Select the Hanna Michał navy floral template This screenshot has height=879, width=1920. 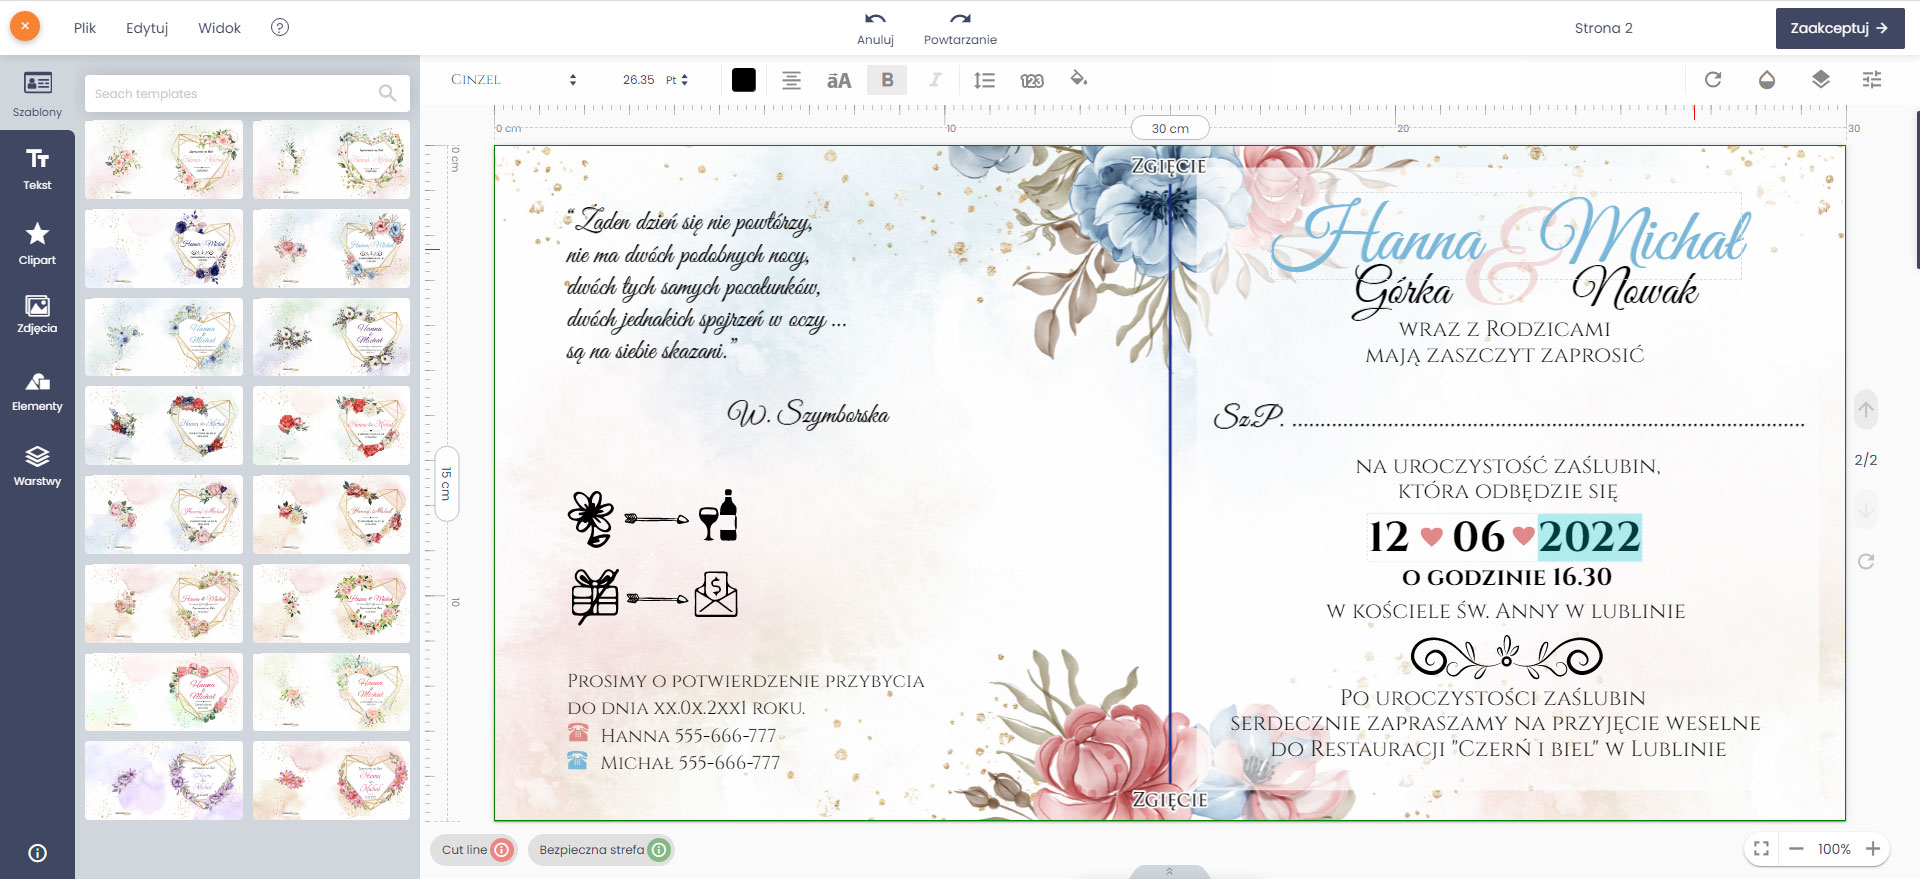164,249
